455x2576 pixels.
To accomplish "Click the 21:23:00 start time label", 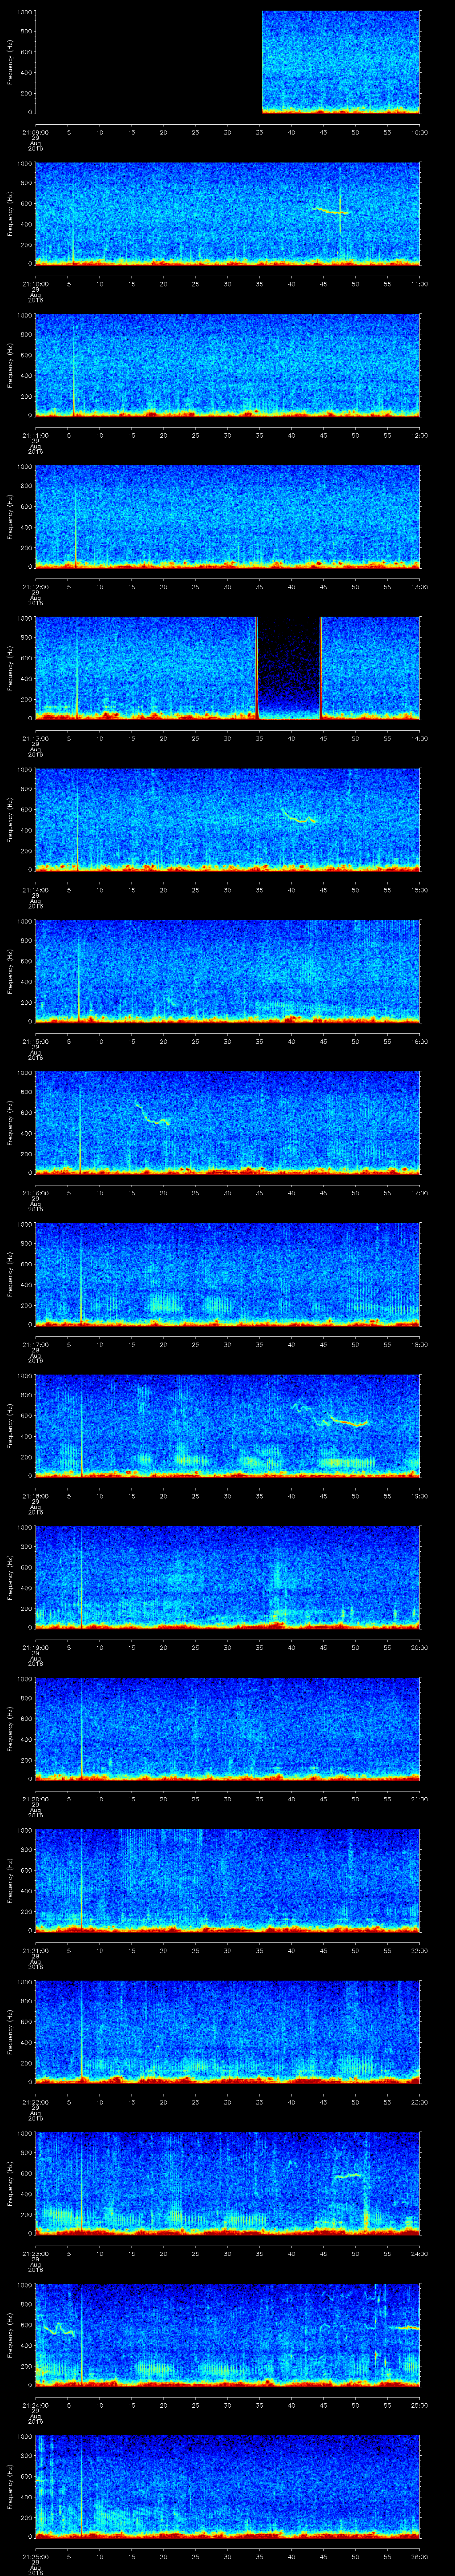I will tap(35, 2254).
